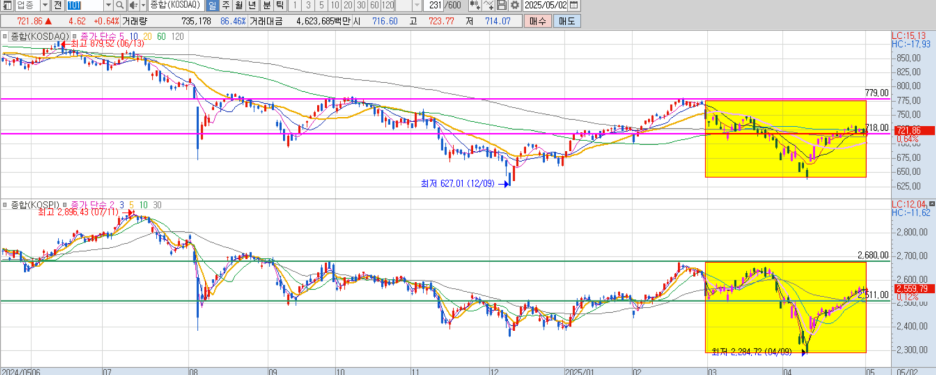Choose the 30 interval button

pyautogui.click(x=361, y=5)
